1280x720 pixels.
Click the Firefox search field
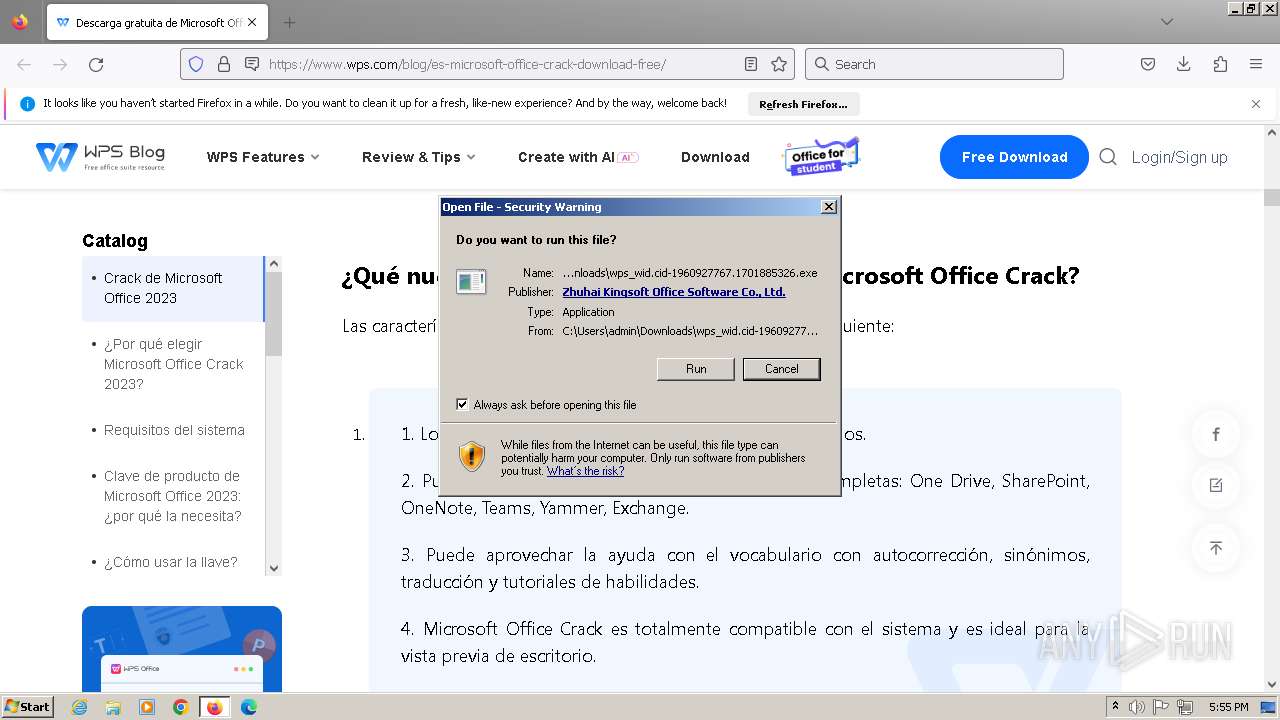click(934, 64)
